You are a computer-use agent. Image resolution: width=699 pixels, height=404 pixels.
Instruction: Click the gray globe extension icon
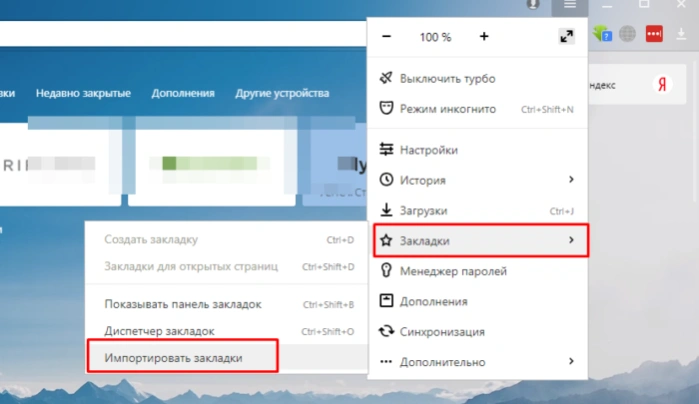[627, 34]
